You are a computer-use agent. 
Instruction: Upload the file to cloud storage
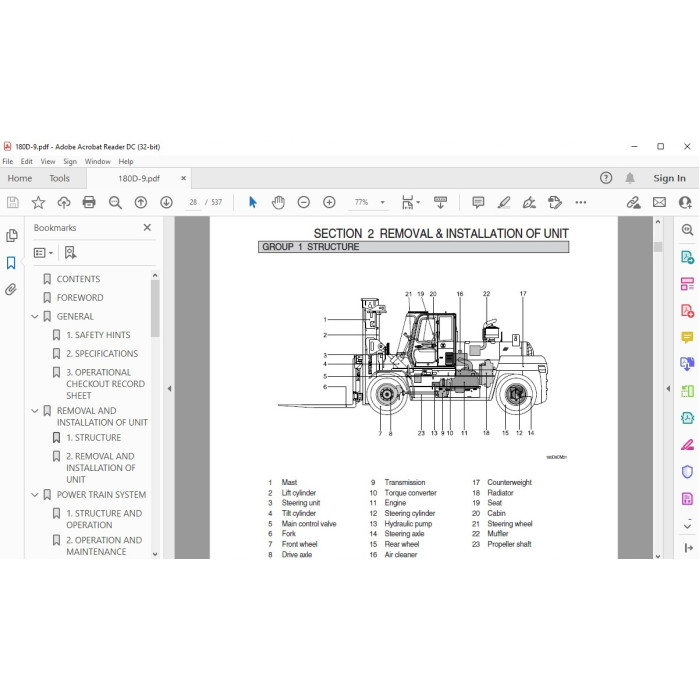[x=64, y=203]
